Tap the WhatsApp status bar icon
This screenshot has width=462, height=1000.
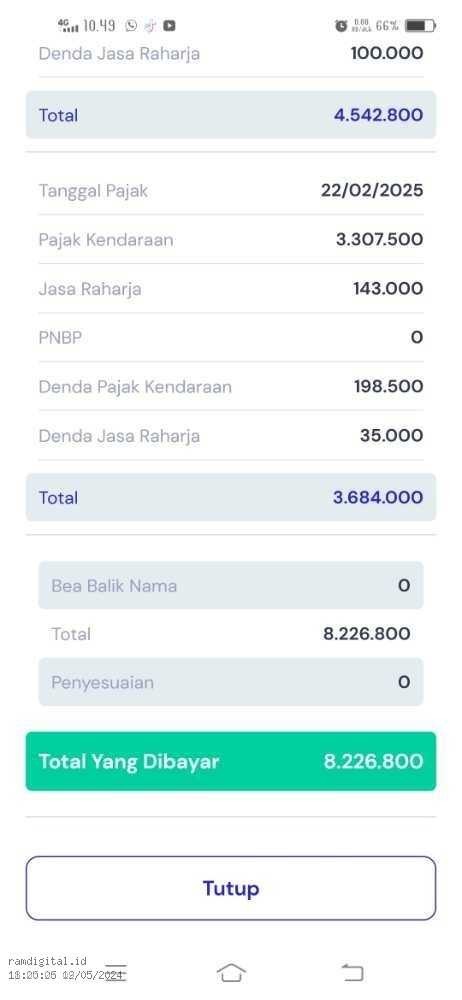pos(131,26)
